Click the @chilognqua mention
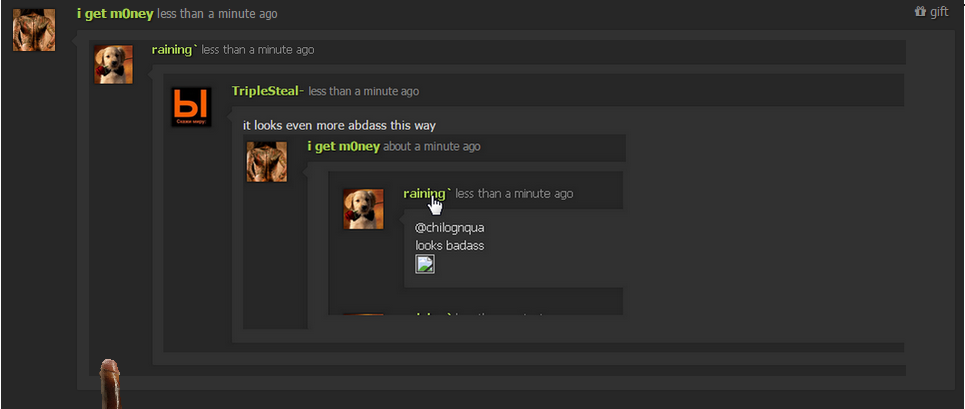Screen dimensions: 965x409 tap(449, 228)
